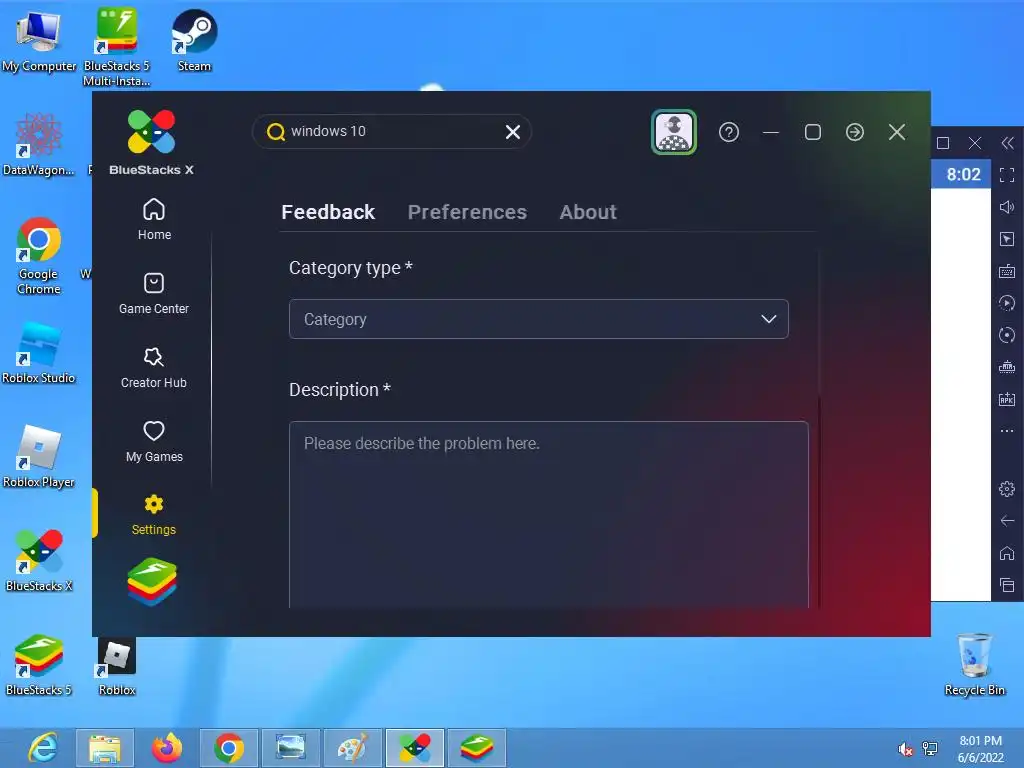1024x768 pixels.
Task: Select Settings gear in sidebar
Action: tap(153, 515)
